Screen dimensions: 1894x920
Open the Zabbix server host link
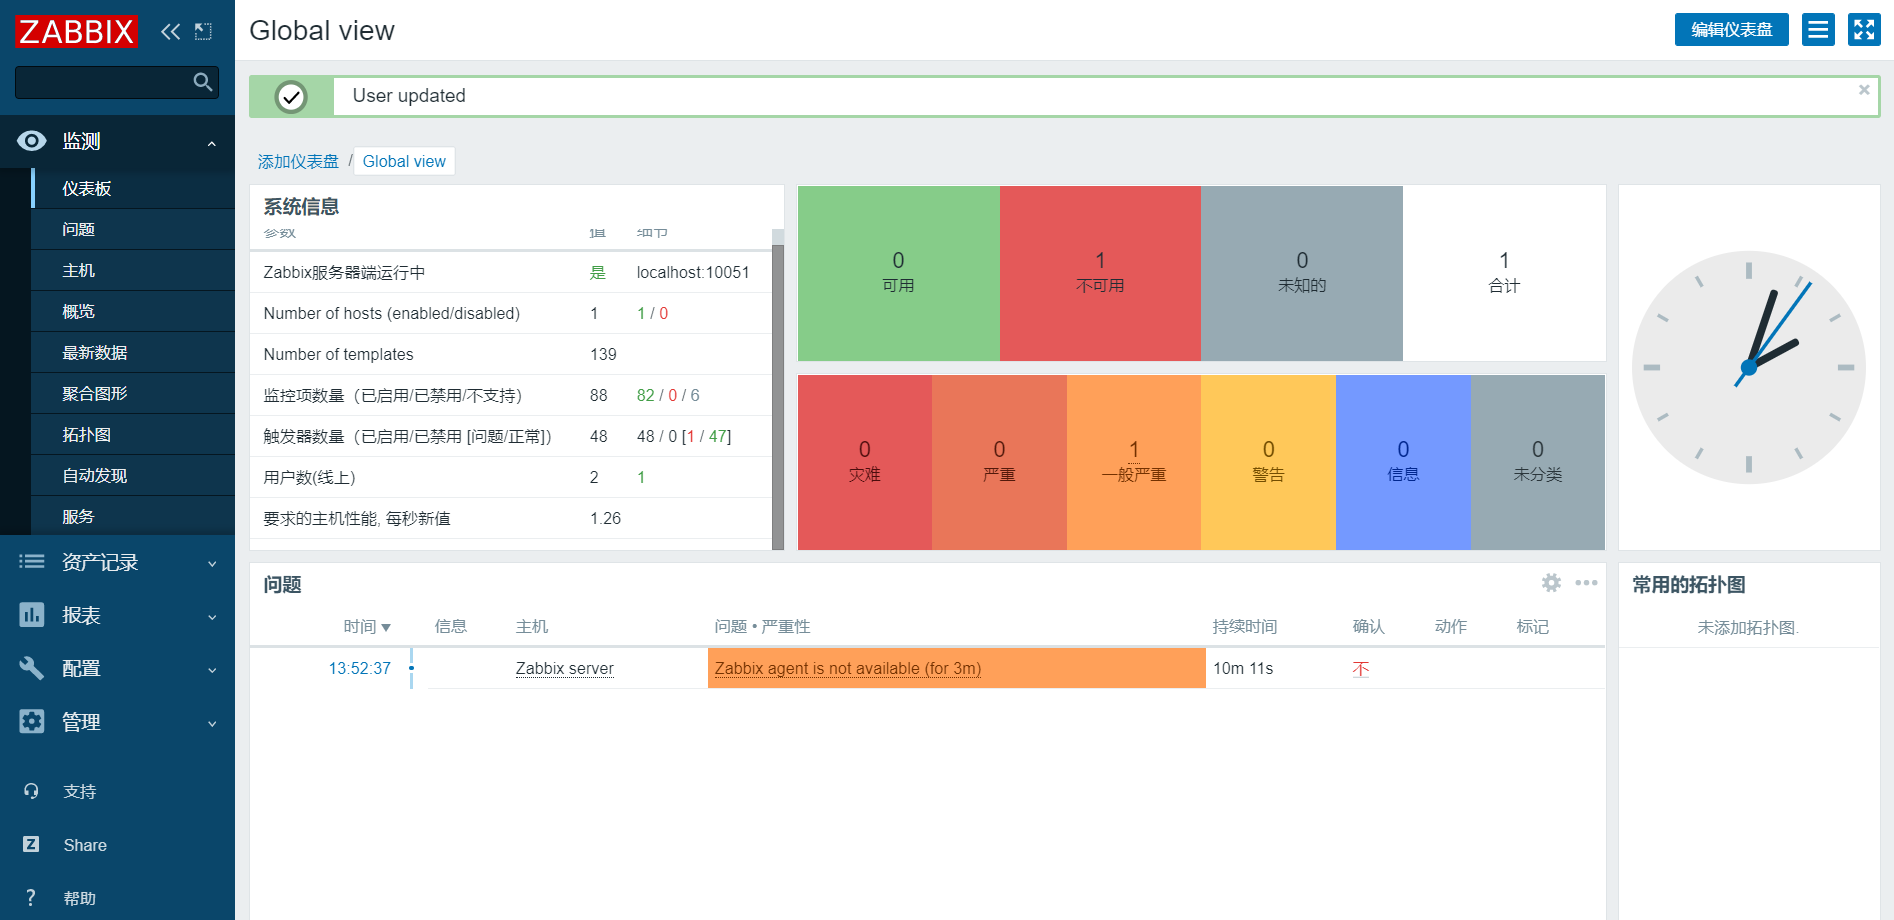tap(563, 668)
